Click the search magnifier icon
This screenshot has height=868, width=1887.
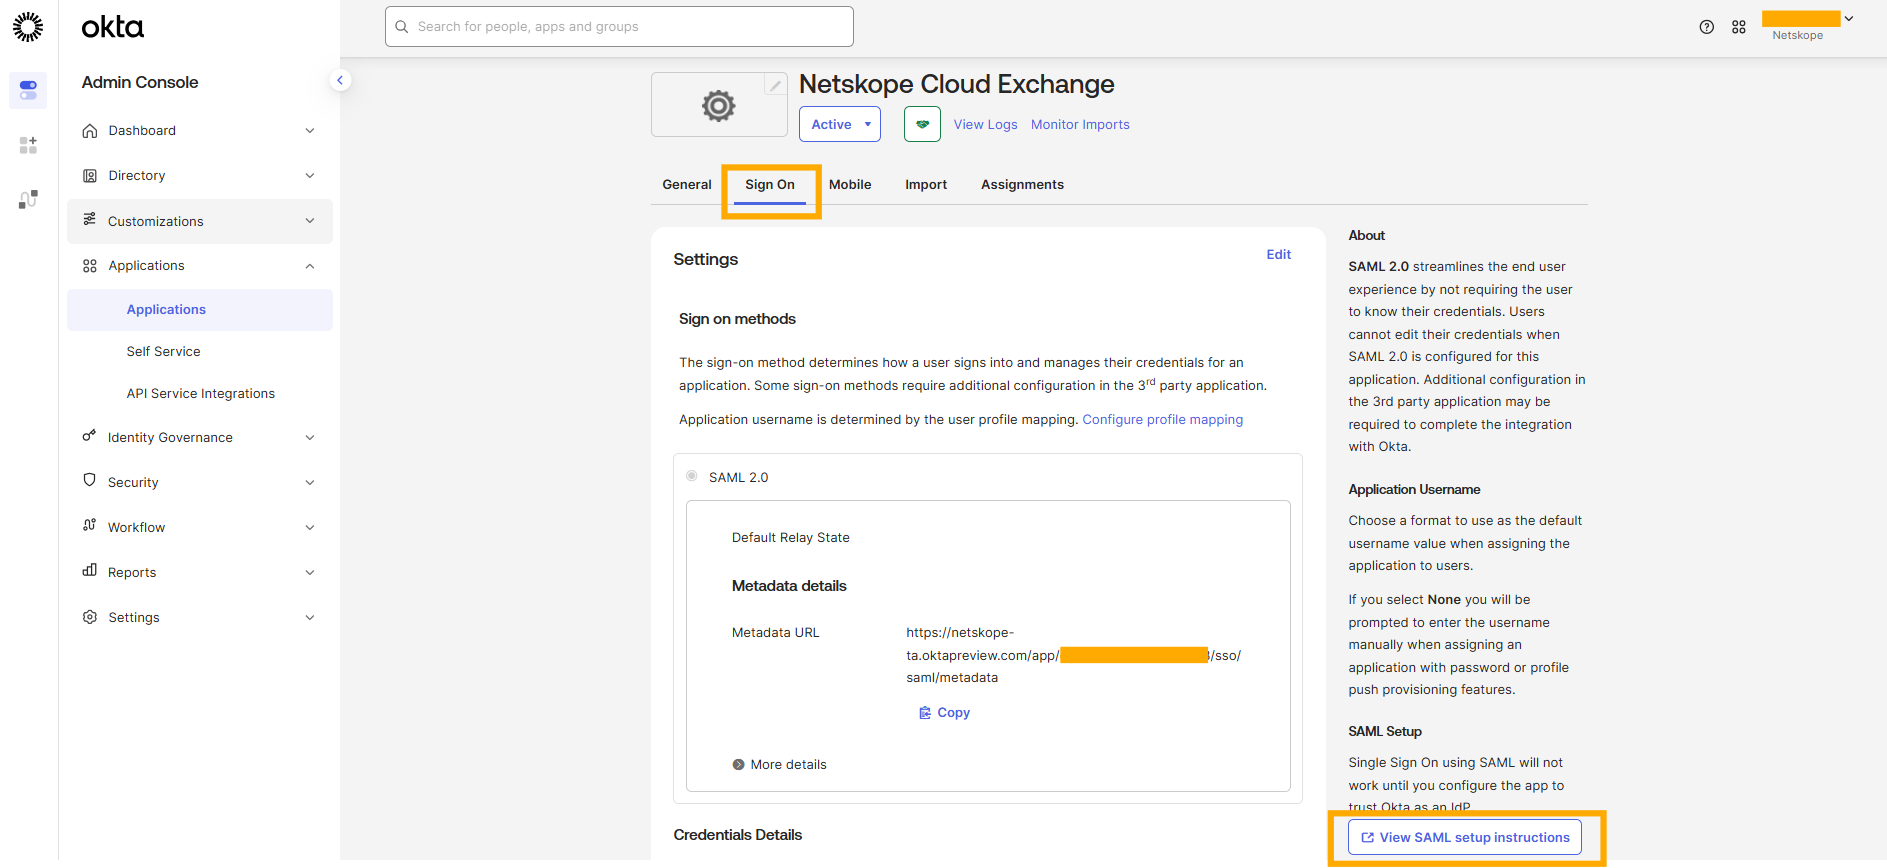click(402, 27)
